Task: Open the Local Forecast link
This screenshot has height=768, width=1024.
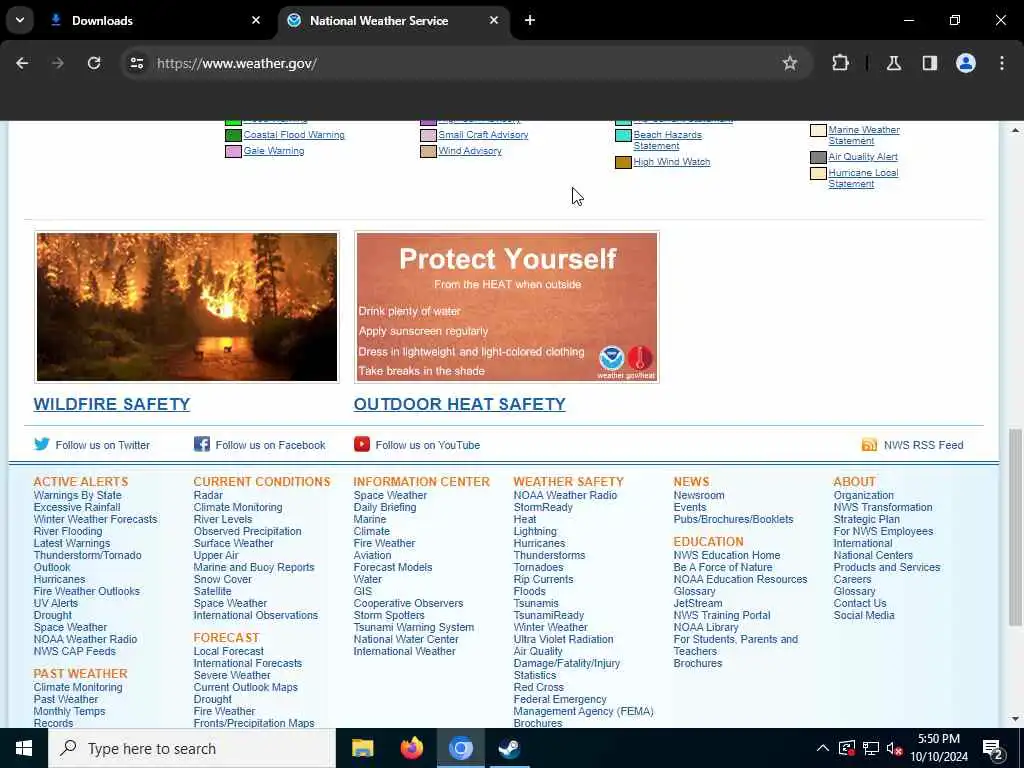Action: click(x=229, y=651)
